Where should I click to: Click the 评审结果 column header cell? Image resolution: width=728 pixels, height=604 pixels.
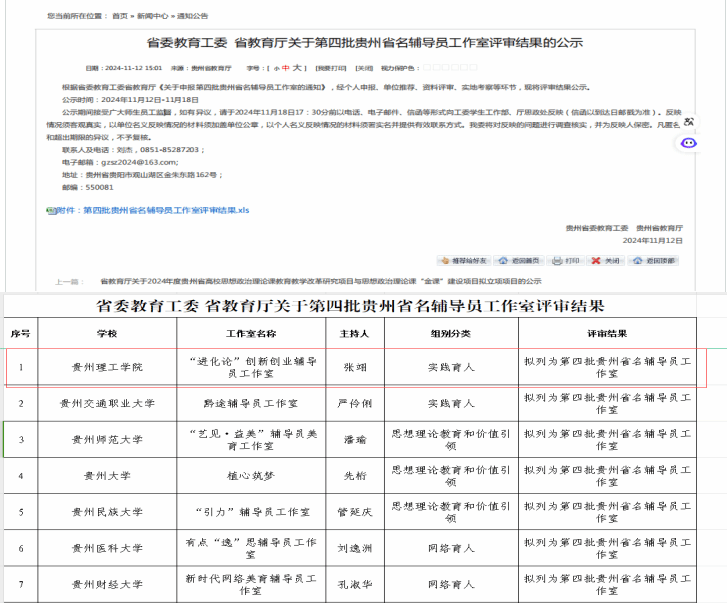click(x=606, y=333)
